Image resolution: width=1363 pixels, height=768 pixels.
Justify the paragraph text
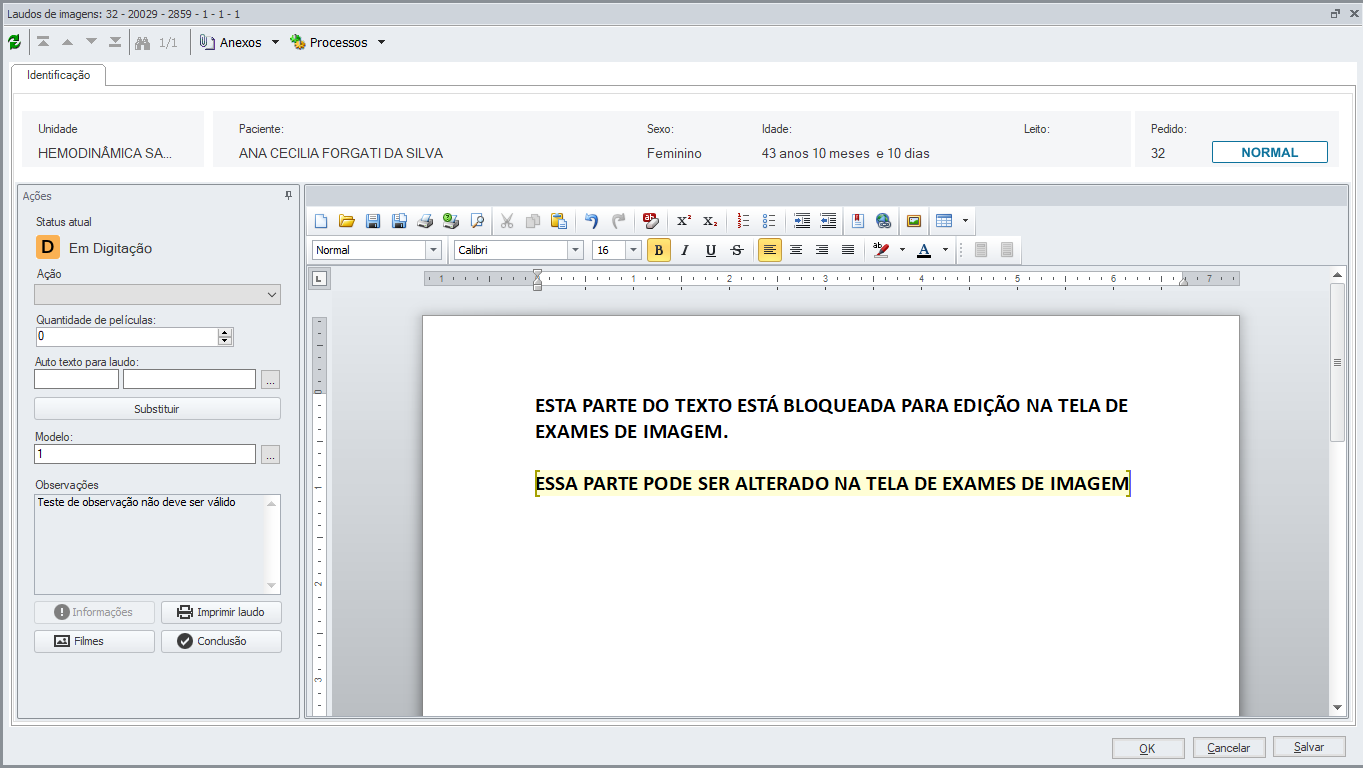[848, 250]
